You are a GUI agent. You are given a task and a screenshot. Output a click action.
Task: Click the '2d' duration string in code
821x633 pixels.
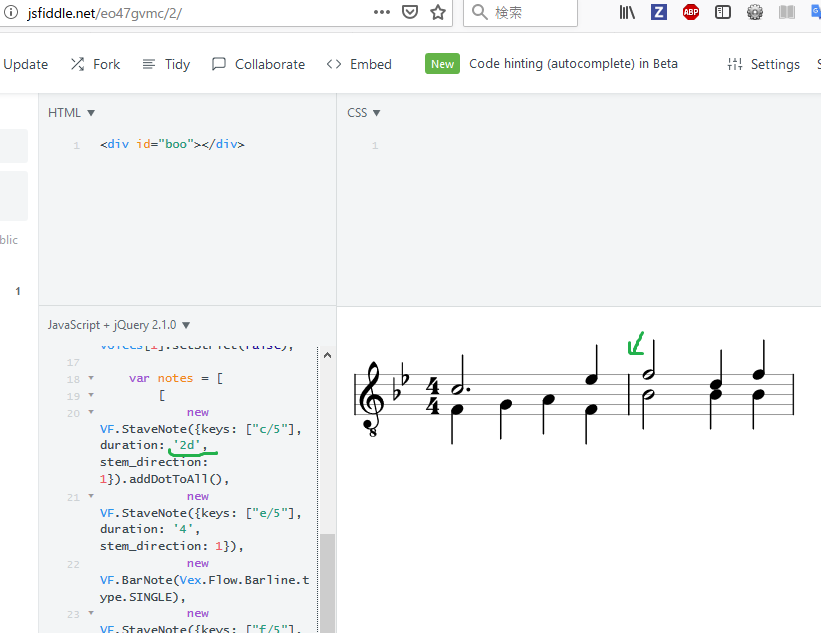[x=187, y=445]
